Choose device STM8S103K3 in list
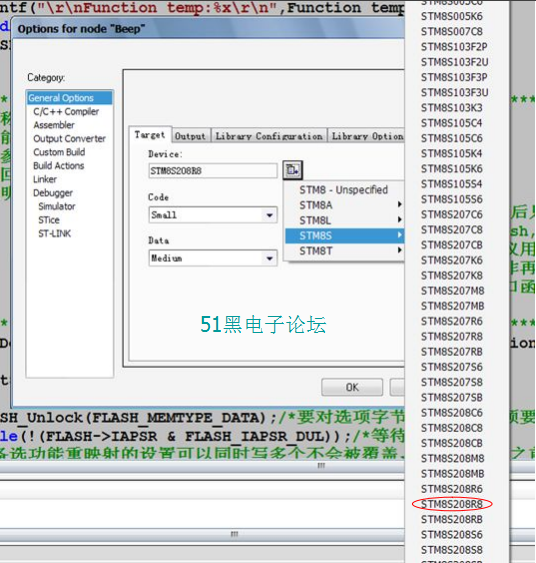 pyautogui.click(x=452, y=108)
